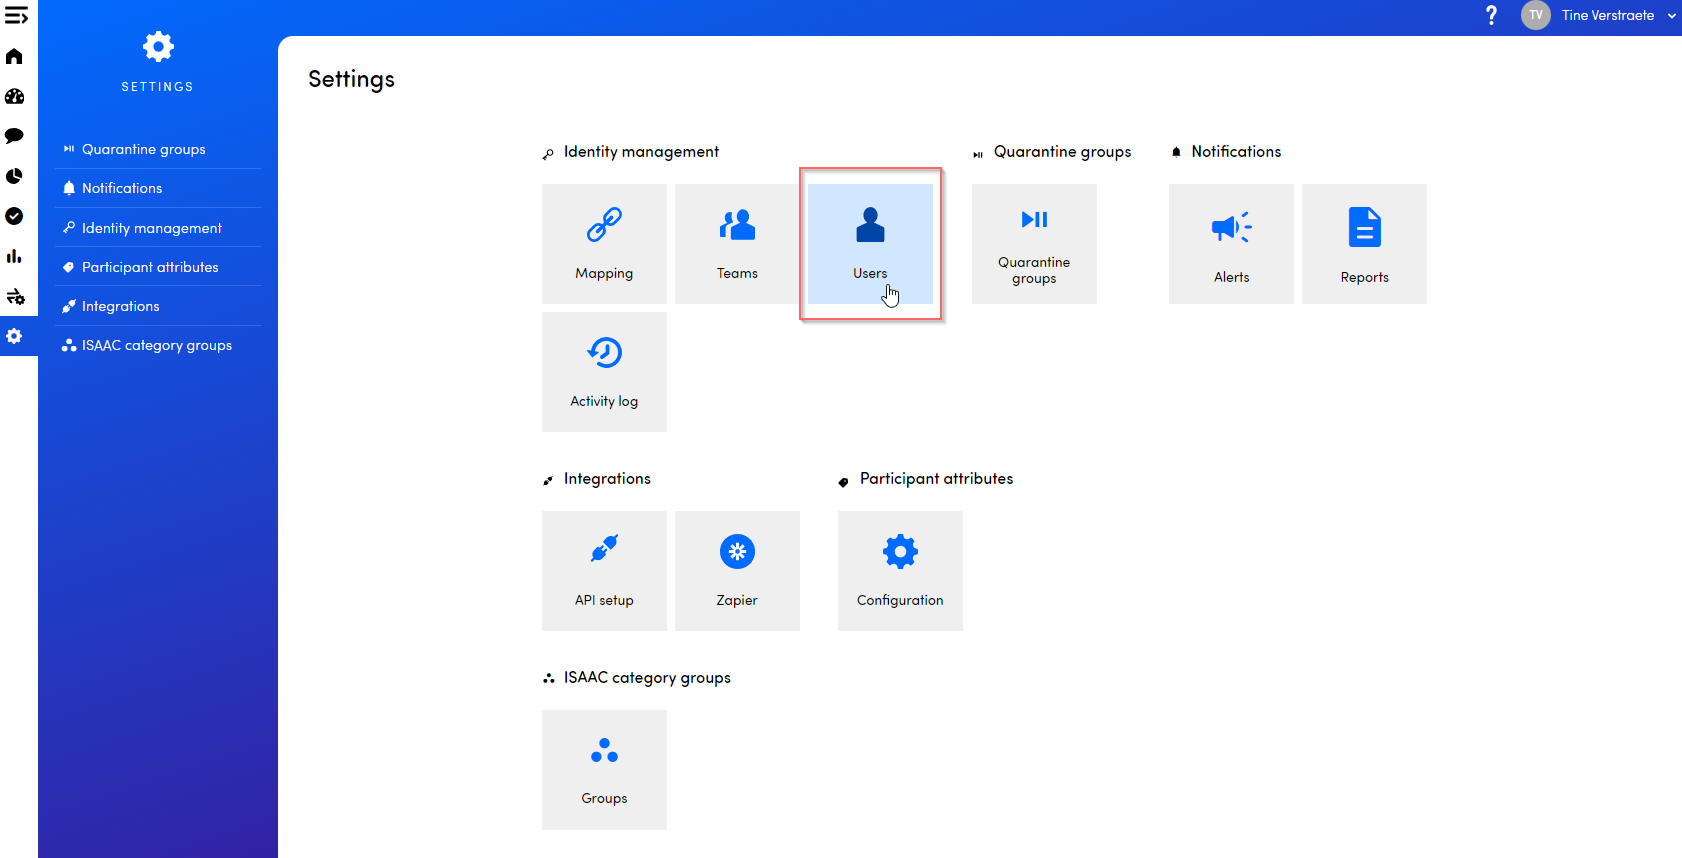Screen dimensions: 1682x858
Task: Open the Users tile
Action: tap(870, 243)
